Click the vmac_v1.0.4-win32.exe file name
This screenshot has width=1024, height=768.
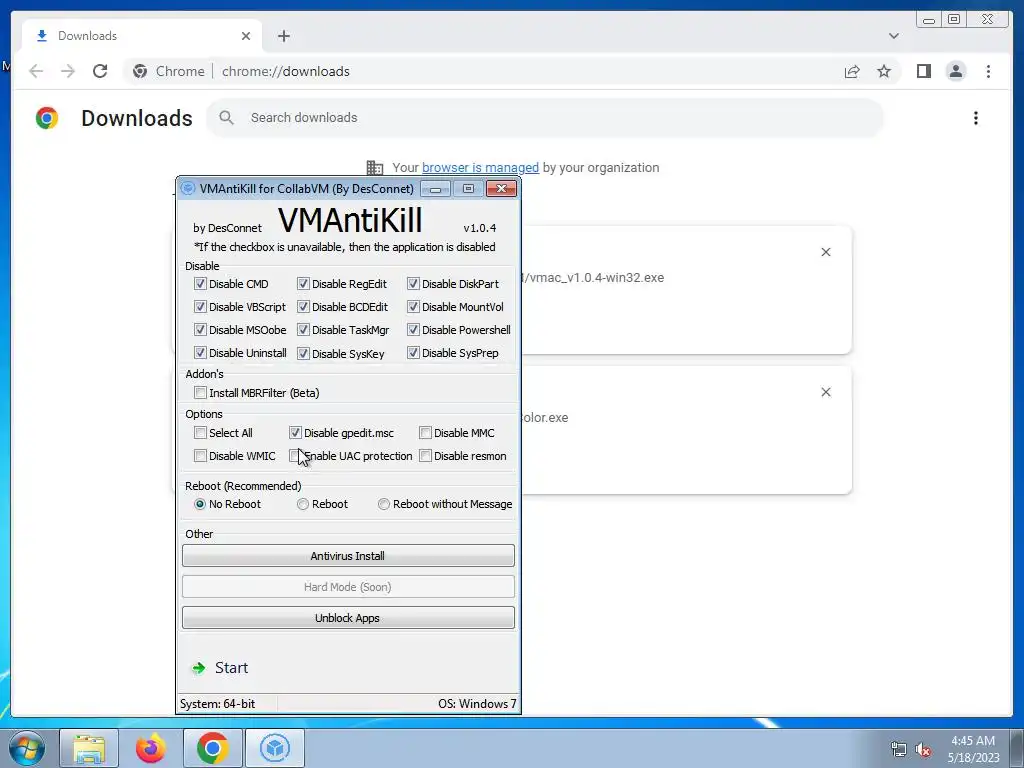pyautogui.click(x=594, y=278)
